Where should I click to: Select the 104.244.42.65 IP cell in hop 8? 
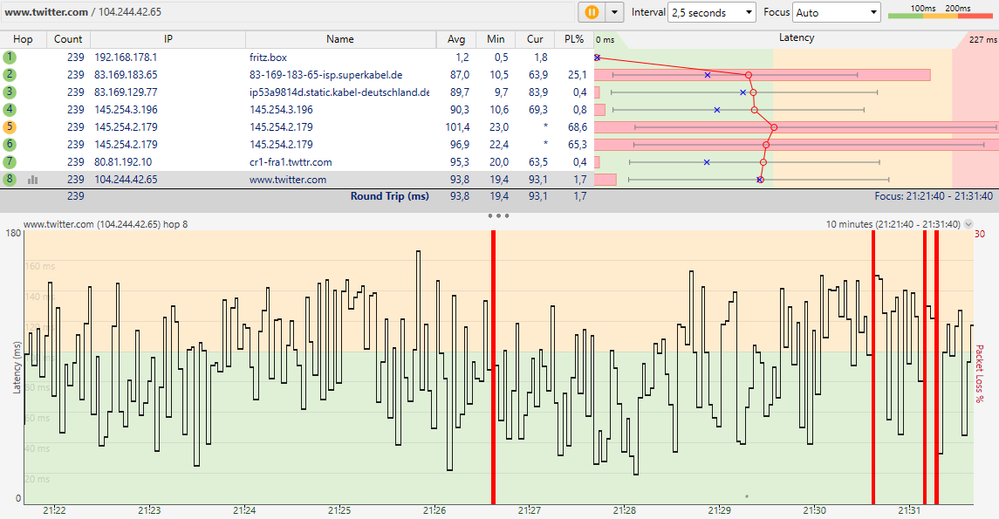point(126,179)
